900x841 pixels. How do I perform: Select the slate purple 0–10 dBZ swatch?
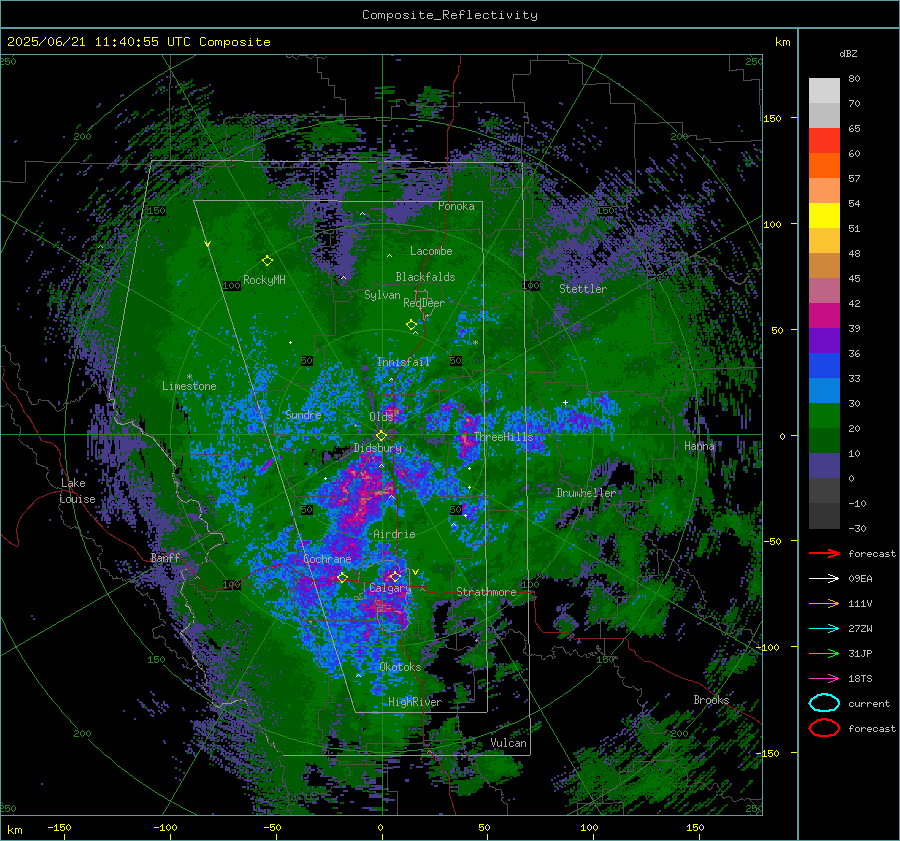pos(824,466)
